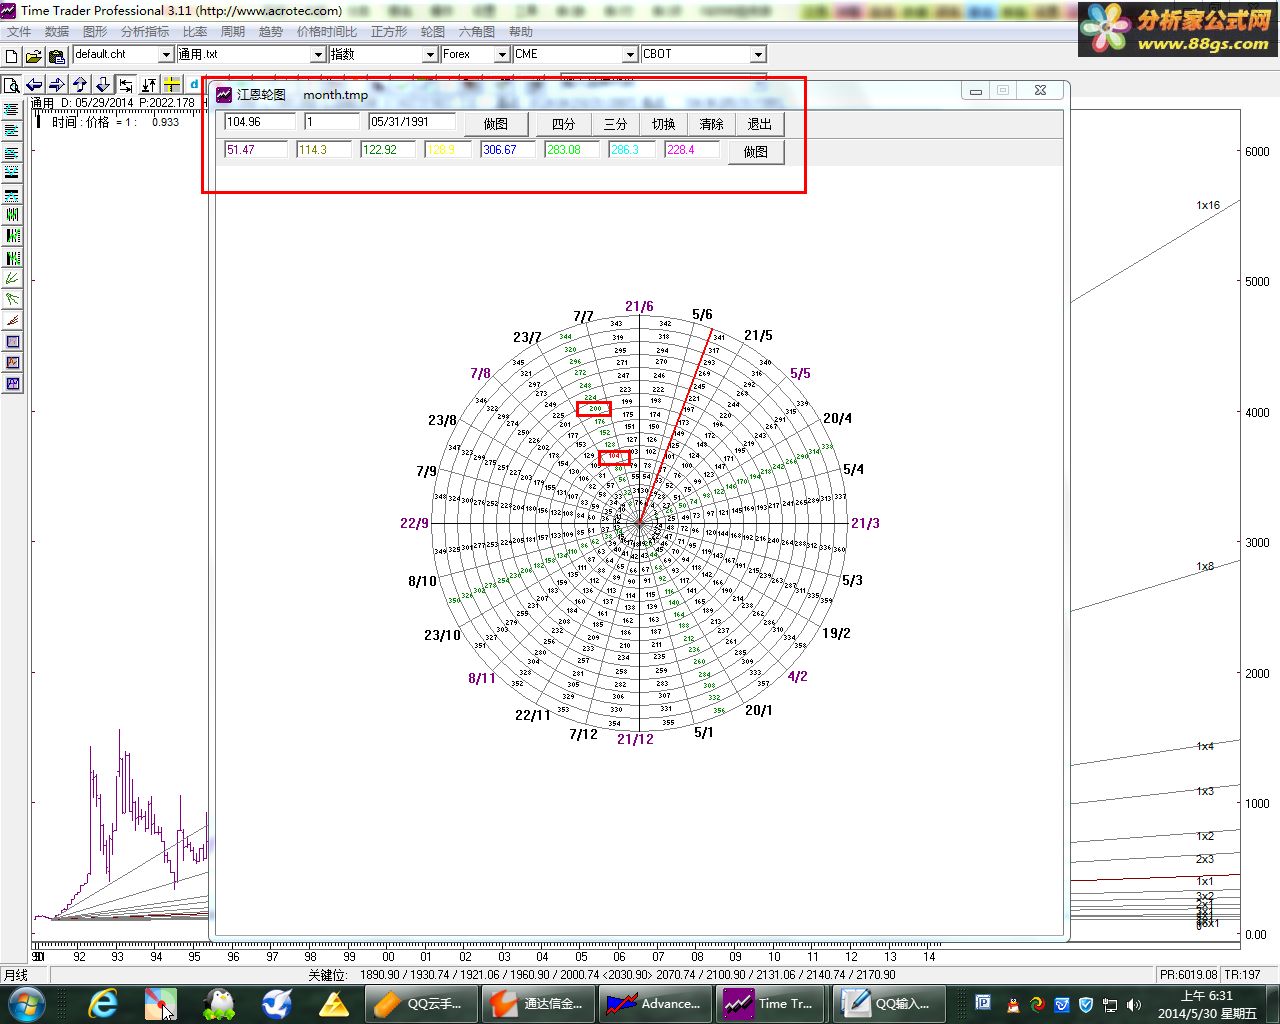Image resolution: width=1280 pixels, height=1024 pixels.
Task: Expand the CME dropdown
Action: pyautogui.click(x=630, y=55)
